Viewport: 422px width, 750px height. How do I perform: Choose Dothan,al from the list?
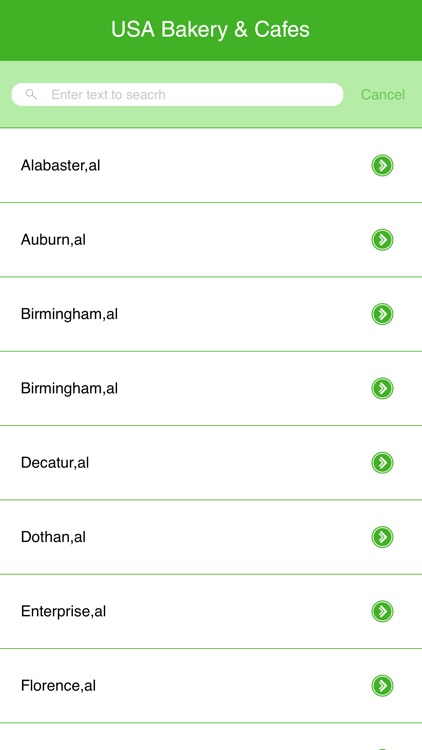click(x=211, y=537)
